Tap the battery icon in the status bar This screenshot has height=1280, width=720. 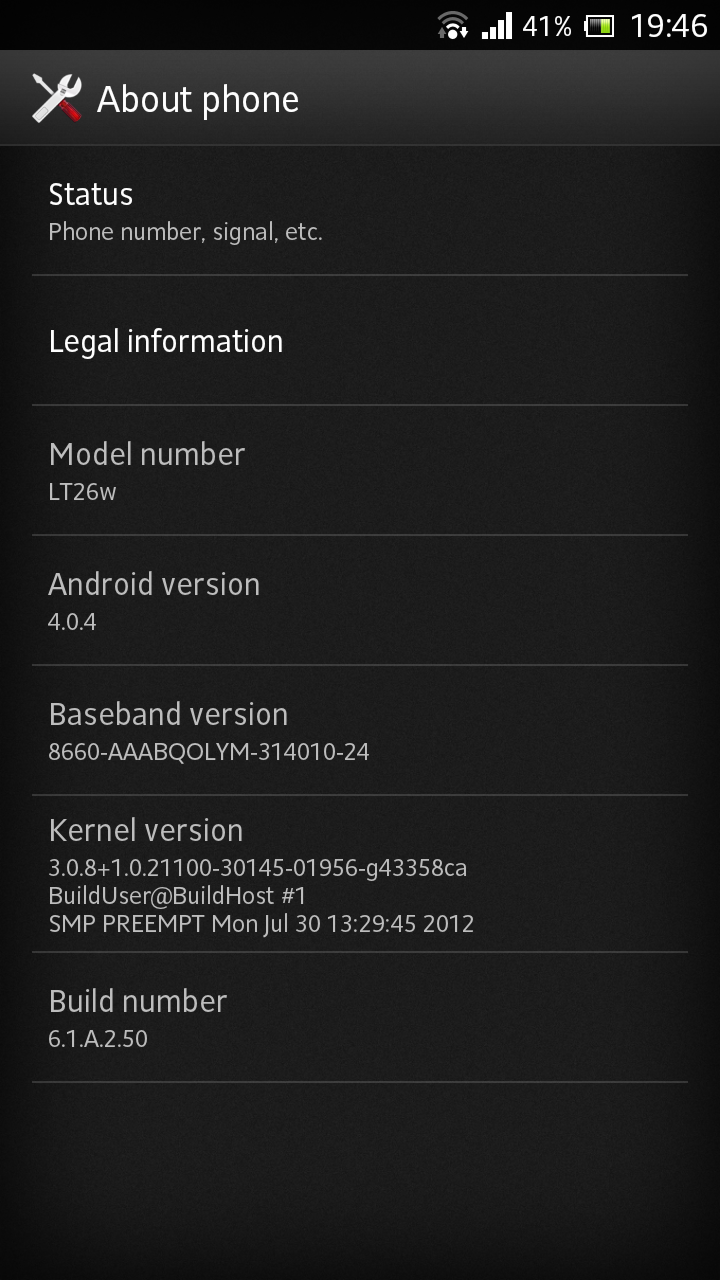click(x=599, y=26)
